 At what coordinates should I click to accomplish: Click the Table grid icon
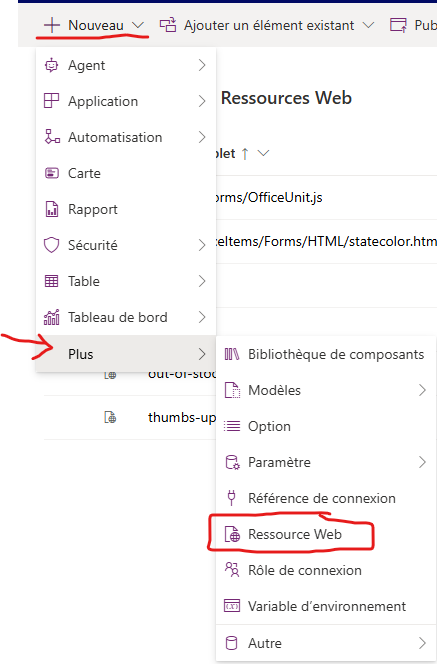[52, 281]
